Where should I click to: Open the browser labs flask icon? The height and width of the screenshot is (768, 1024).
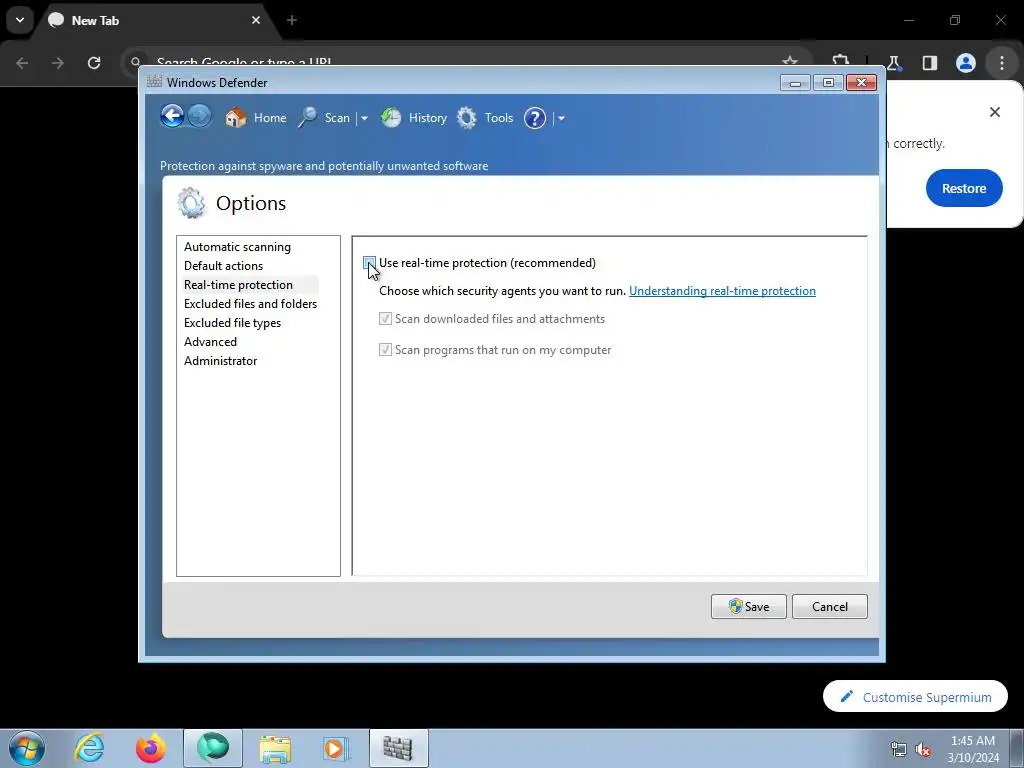coord(894,63)
